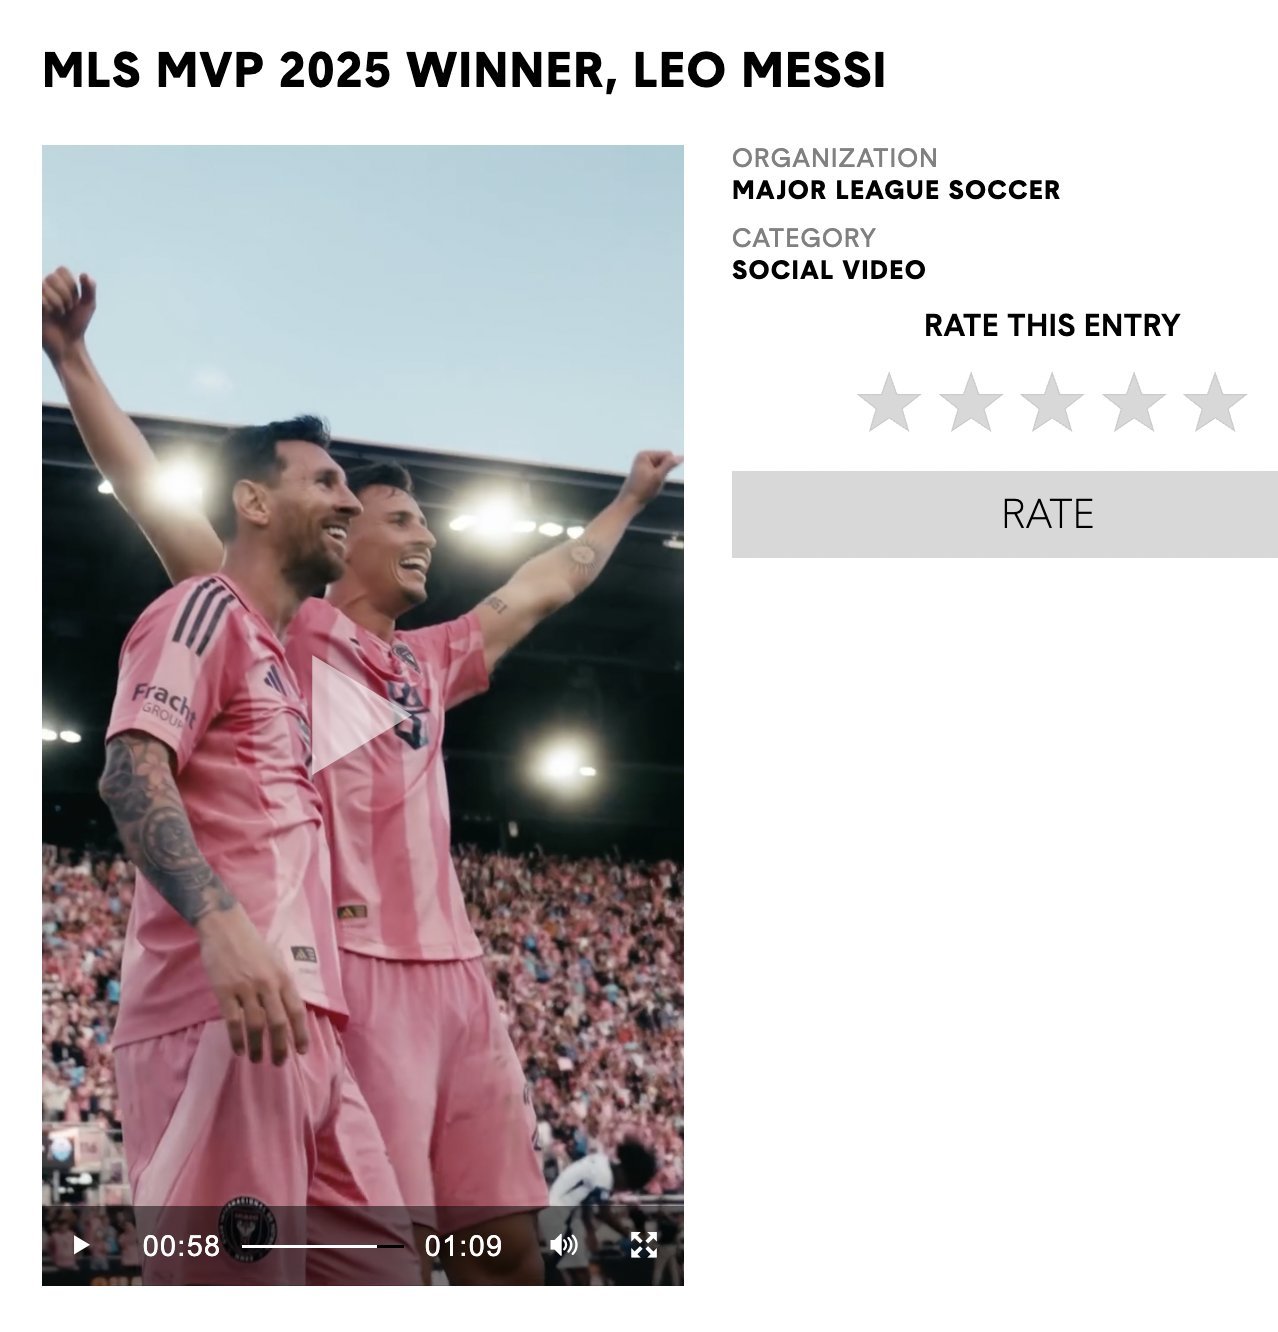Click the Category field label

tap(804, 238)
